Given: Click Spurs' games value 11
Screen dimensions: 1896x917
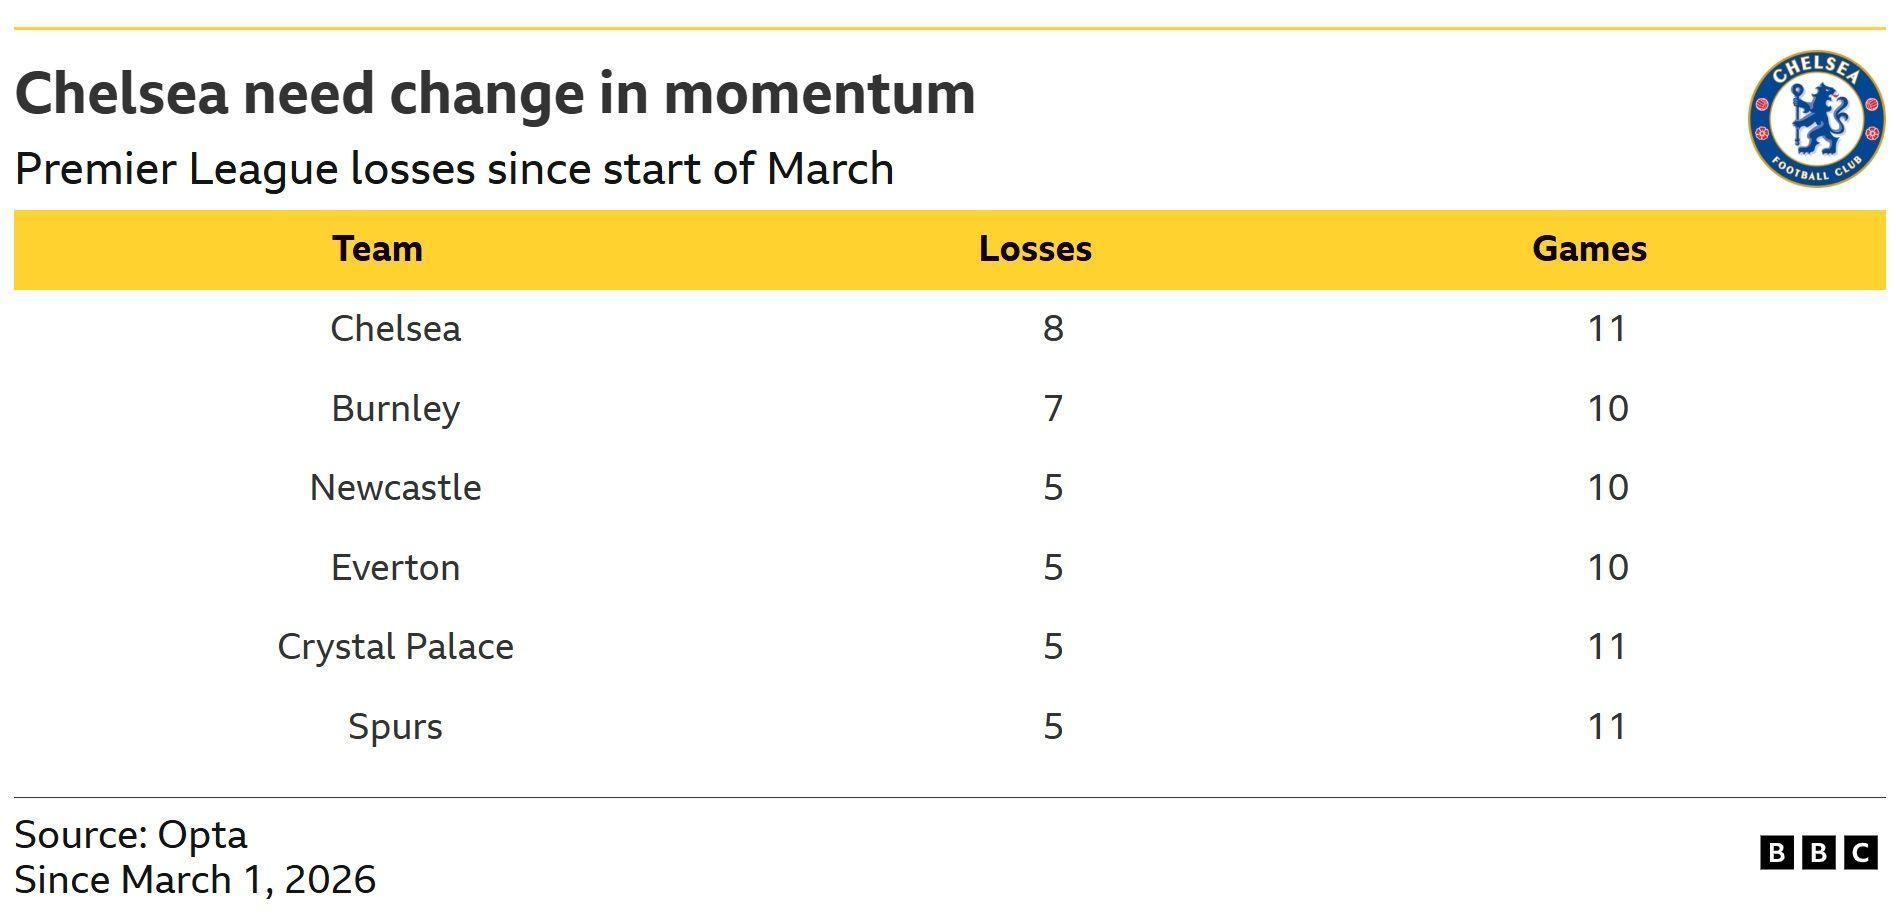Looking at the screenshot, I should (1607, 727).
